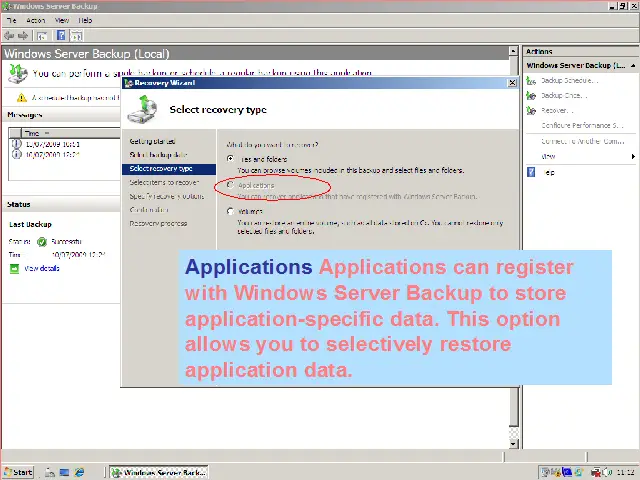Viewport: 640px width, 480px height.
Task: Select the Volumes radio button
Action: tap(231, 211)
